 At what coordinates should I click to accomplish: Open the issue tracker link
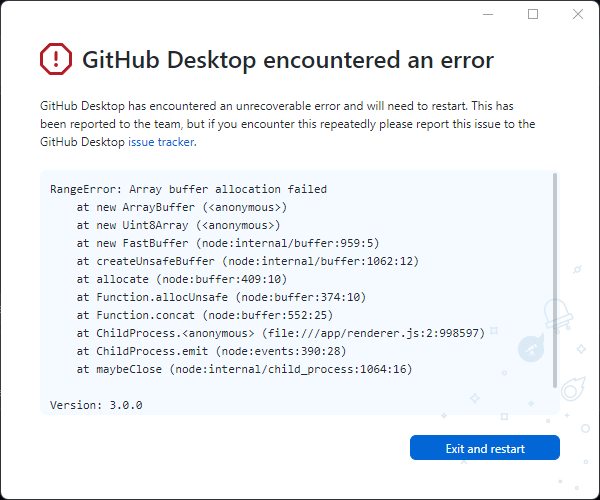coord(161,142)
